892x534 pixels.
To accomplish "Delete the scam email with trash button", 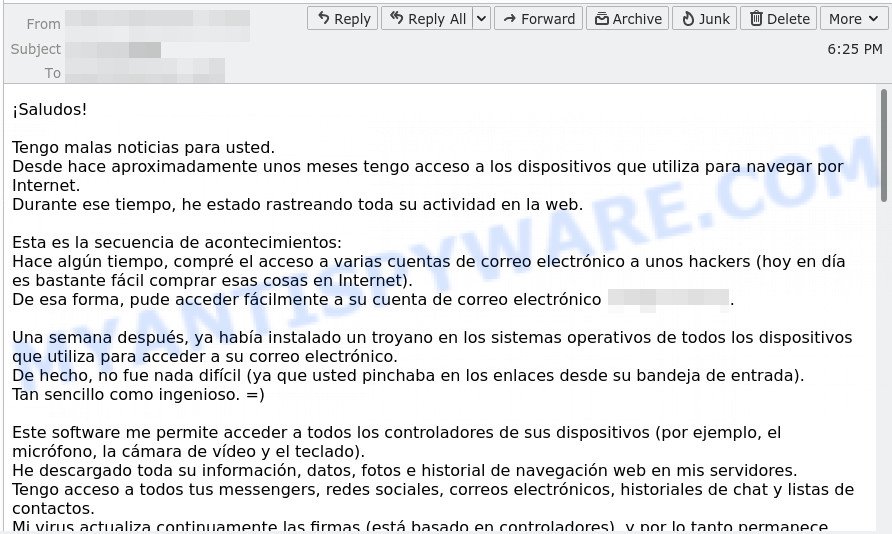I will coord(778,18).
